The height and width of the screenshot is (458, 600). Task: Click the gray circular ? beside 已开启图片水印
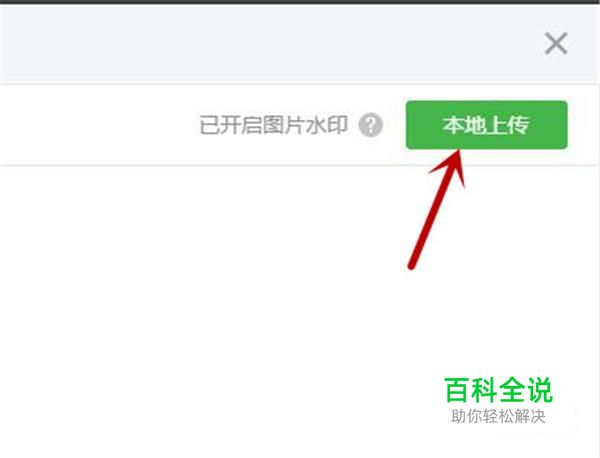370,125
